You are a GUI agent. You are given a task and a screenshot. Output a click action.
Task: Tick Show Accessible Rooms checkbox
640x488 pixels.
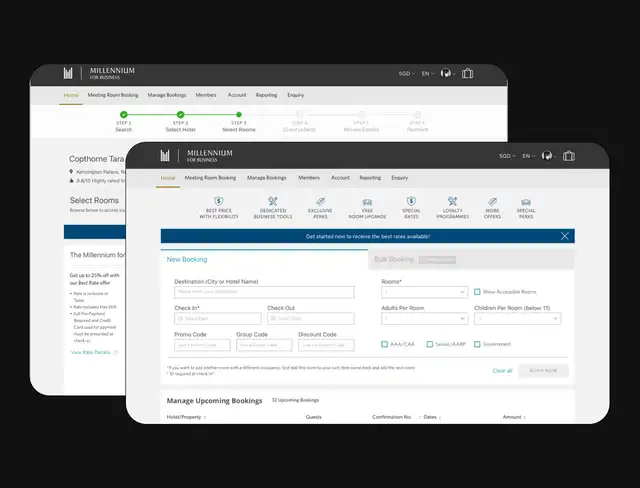tap(477, 292)
